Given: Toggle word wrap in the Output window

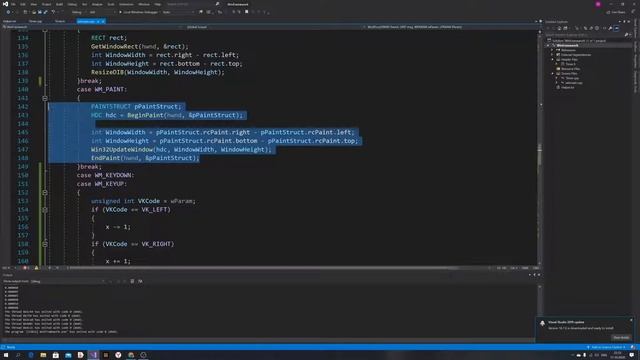Looking at the screenshot, I should pyautogui.click(x=140, y=281).
